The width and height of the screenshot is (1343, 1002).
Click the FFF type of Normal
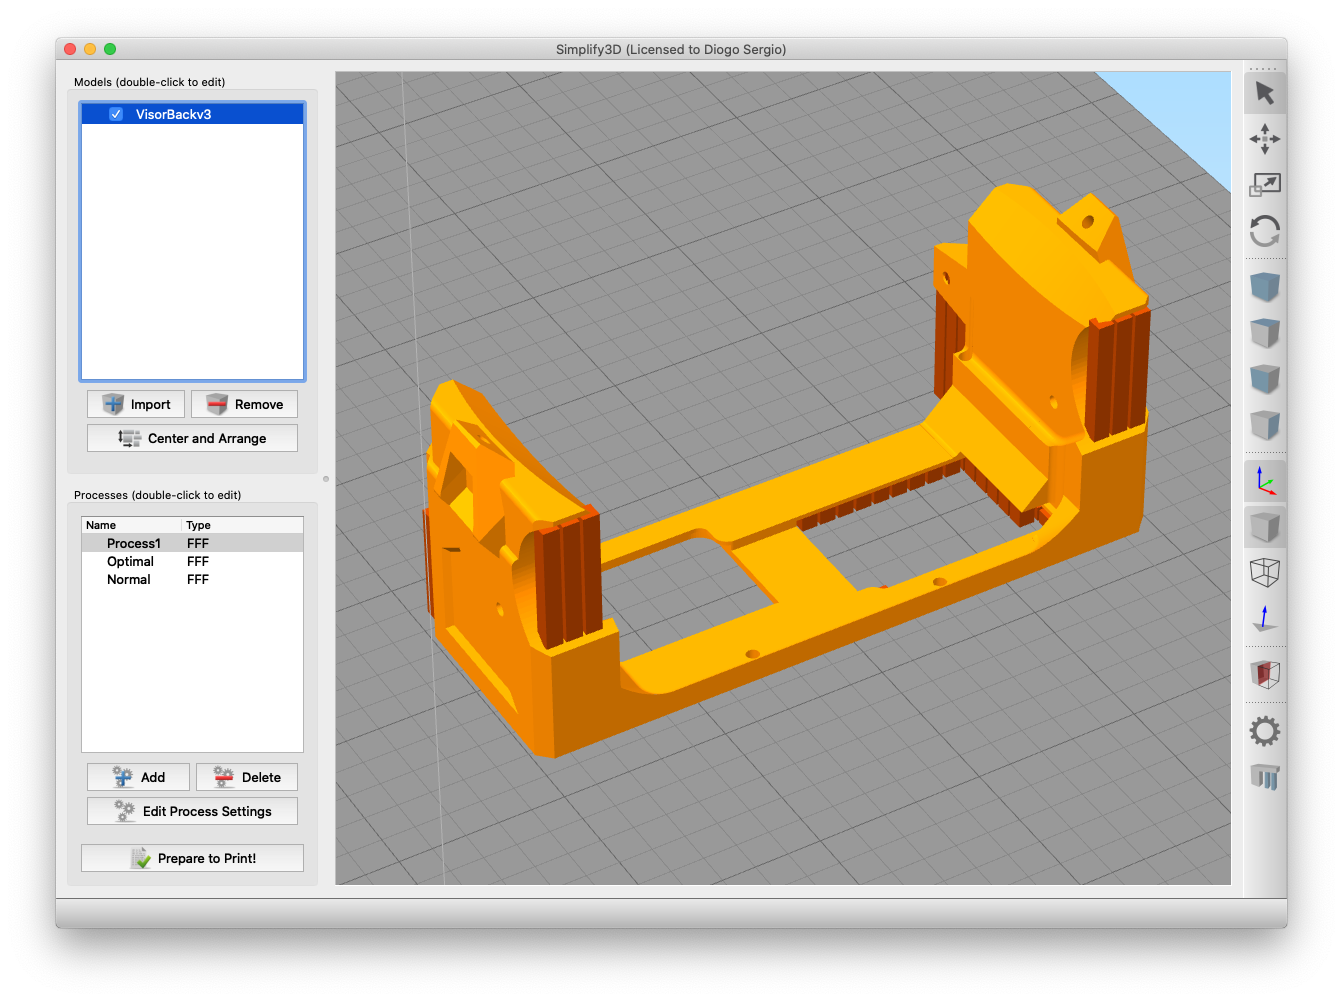point(198,579)
